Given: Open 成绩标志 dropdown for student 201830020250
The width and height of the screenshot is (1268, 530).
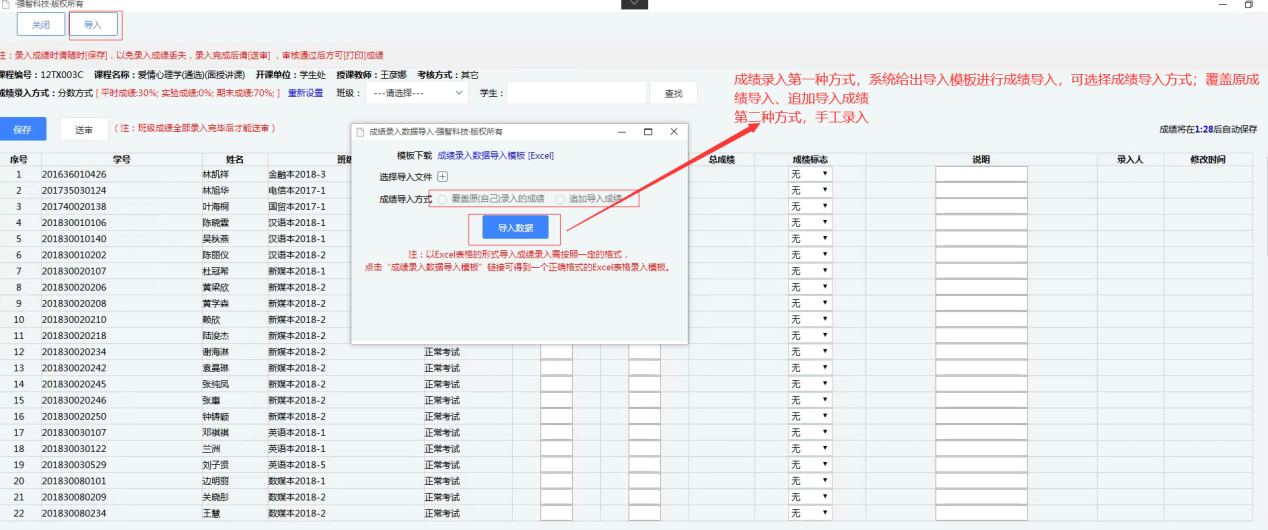Looking at the screenshot, I should [x=810, y=416].
